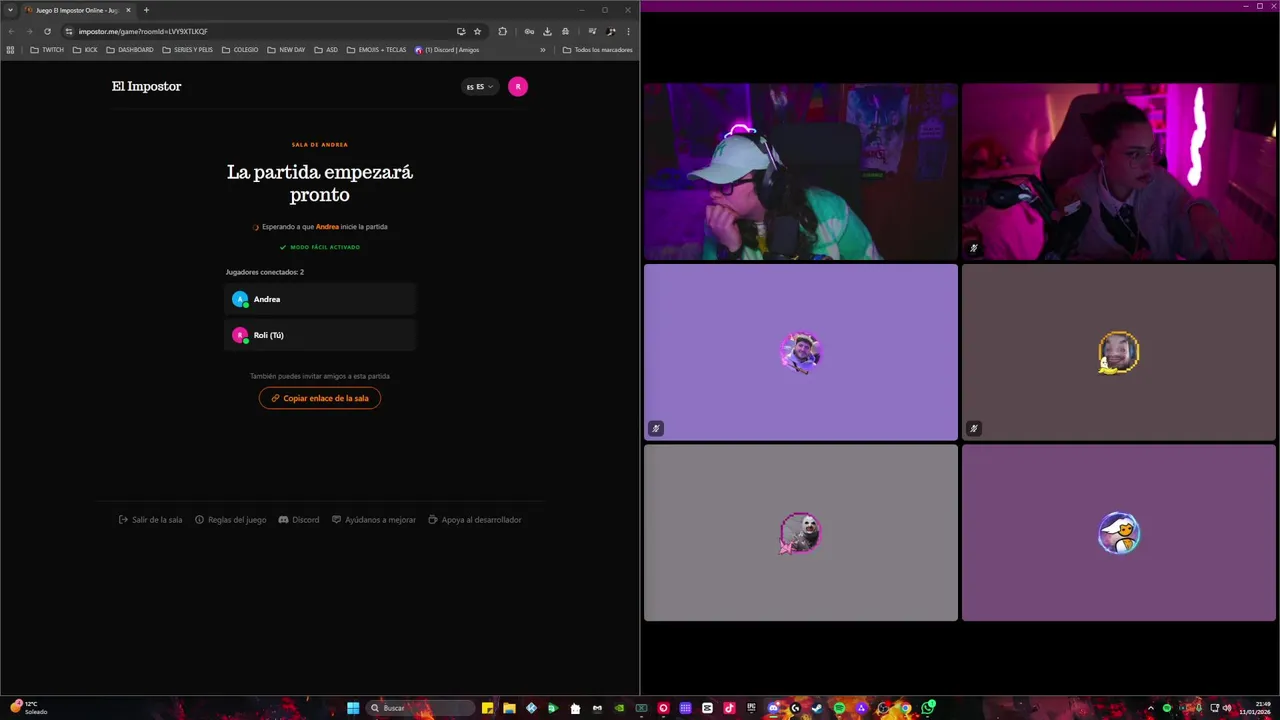Open the Epic Games taskbar icon
Screen dimensions: 1280x720
point(751,708)
